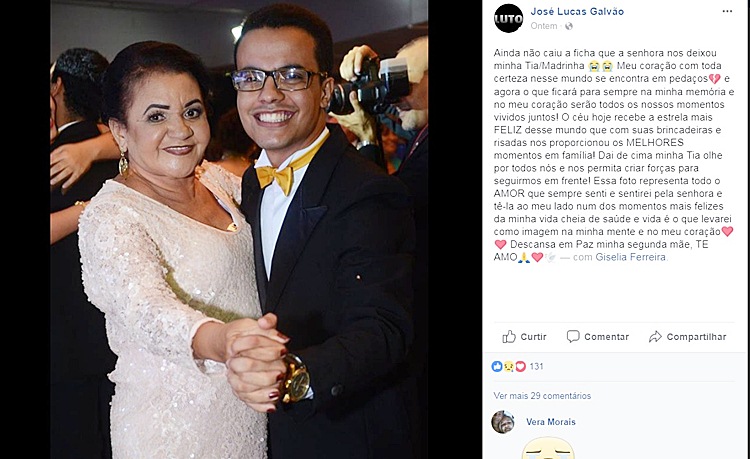Click the Compartilhar button label
This screenshot has height=459, width=750.
coord(696,337)
